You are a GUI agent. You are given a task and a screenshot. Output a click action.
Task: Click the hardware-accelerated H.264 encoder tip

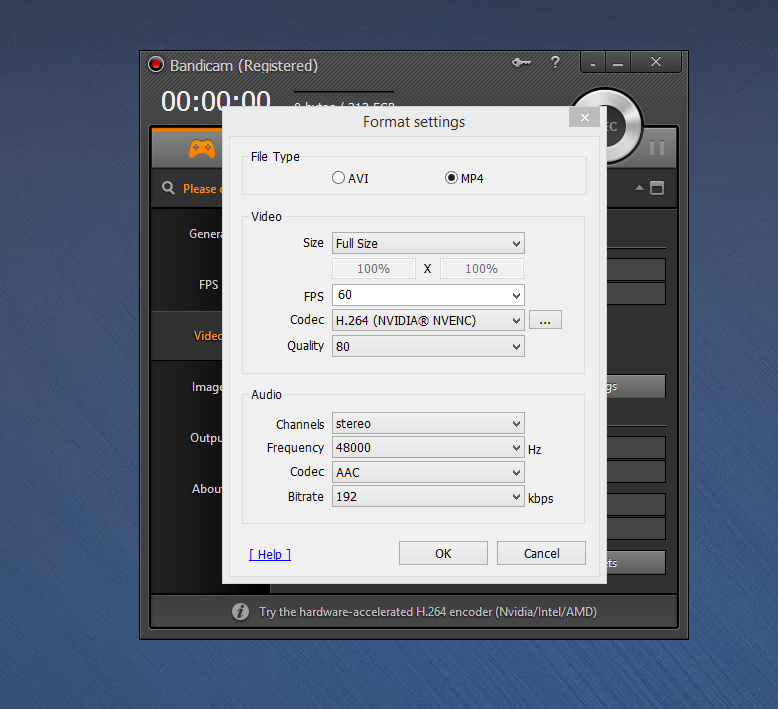(x=427, y=612)
